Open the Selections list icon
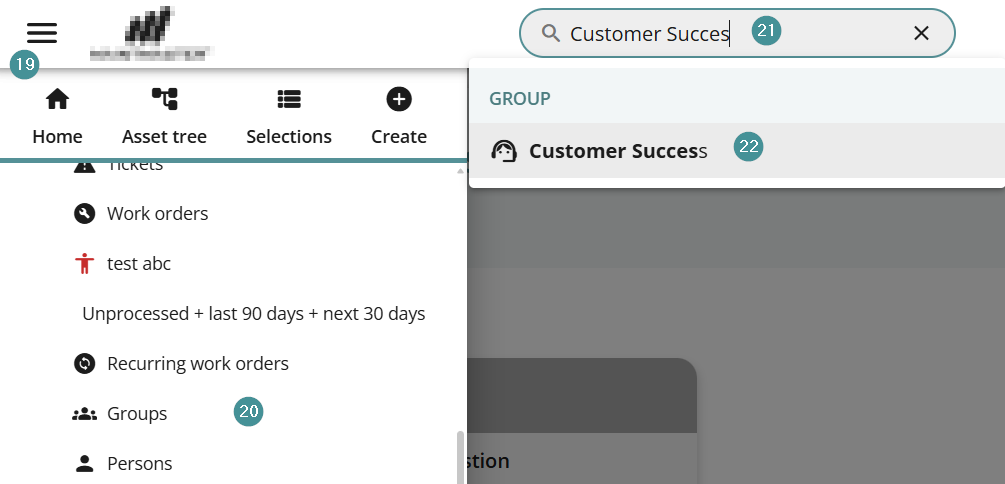Screen dimensions: 1005x484 click(x=289, y=99)
